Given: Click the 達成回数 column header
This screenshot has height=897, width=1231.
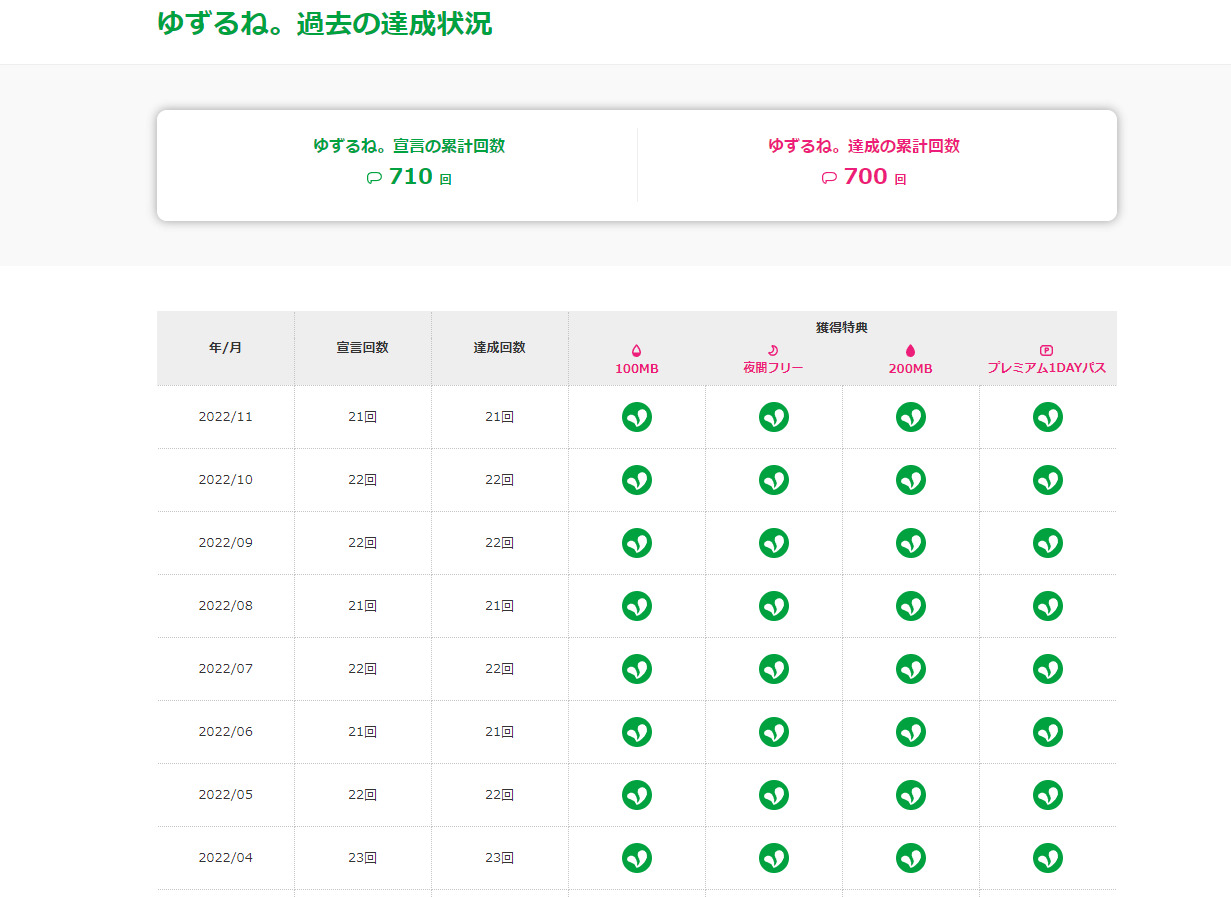Looking at the screenshot, I should coord(499,348).
